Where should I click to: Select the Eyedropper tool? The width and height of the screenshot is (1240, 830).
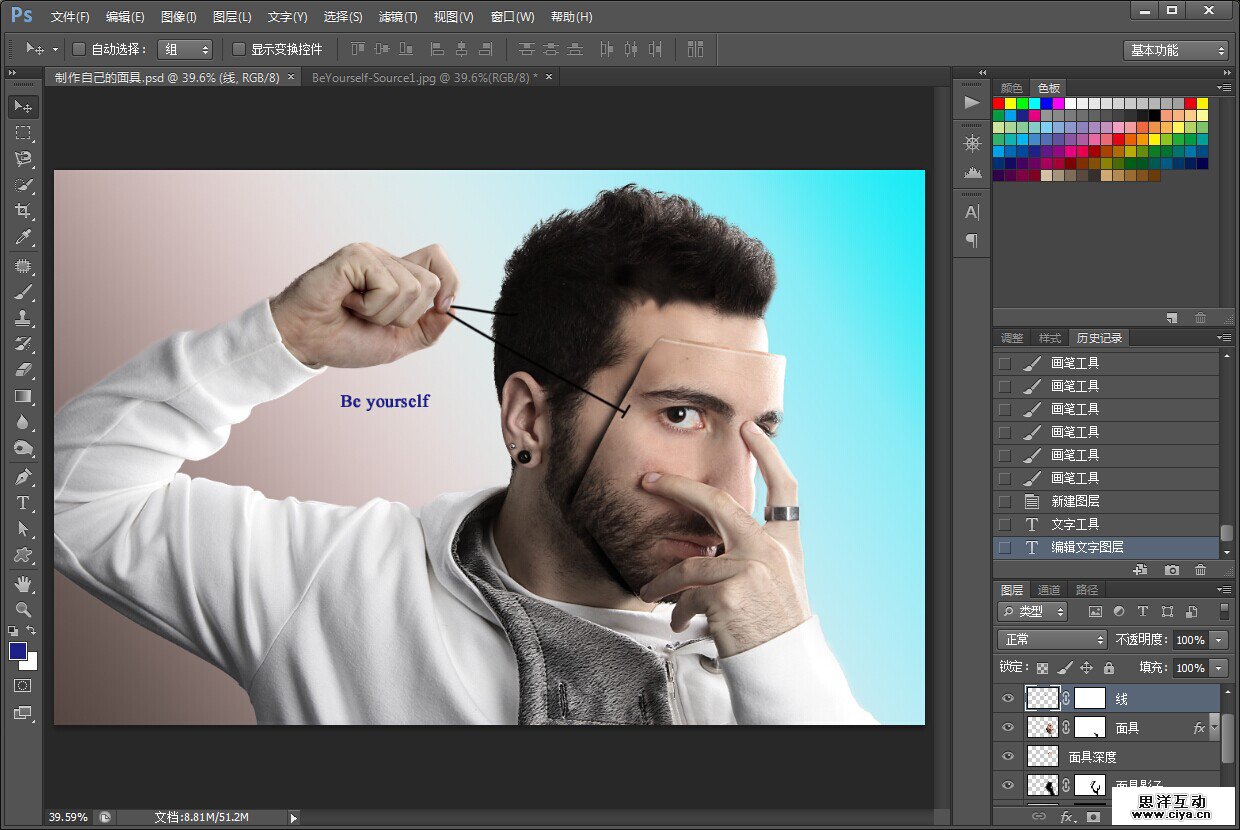(23, 238)
